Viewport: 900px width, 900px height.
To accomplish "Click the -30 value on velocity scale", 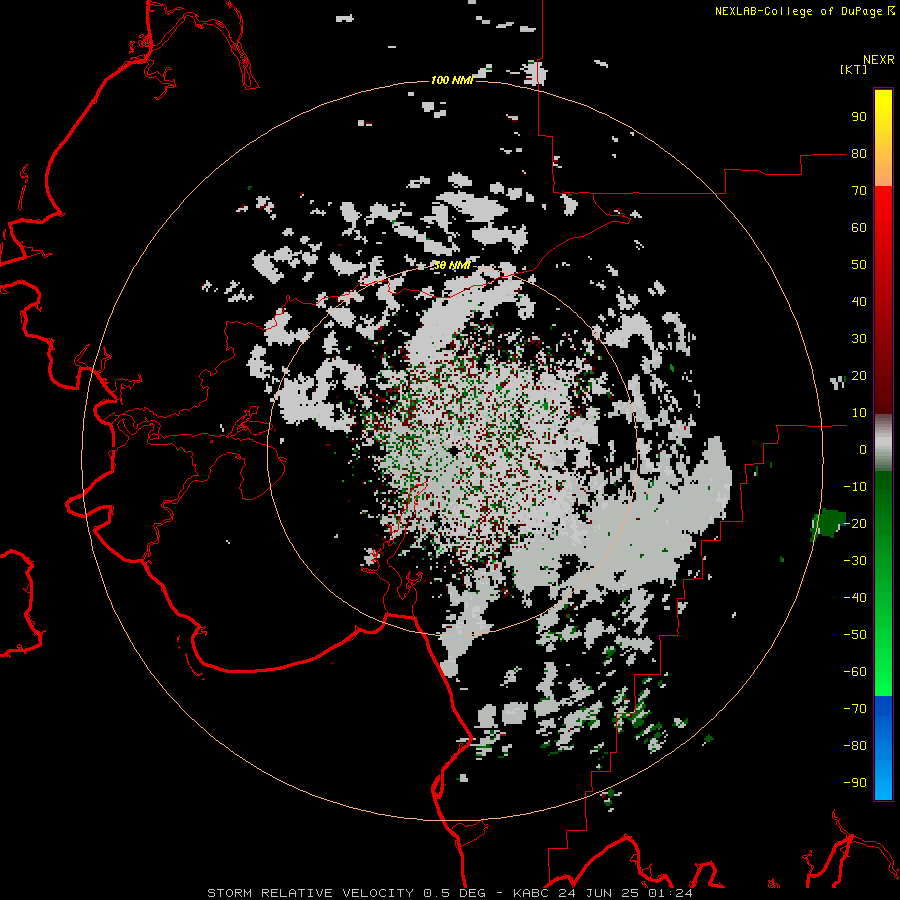I will click(855, 561).
